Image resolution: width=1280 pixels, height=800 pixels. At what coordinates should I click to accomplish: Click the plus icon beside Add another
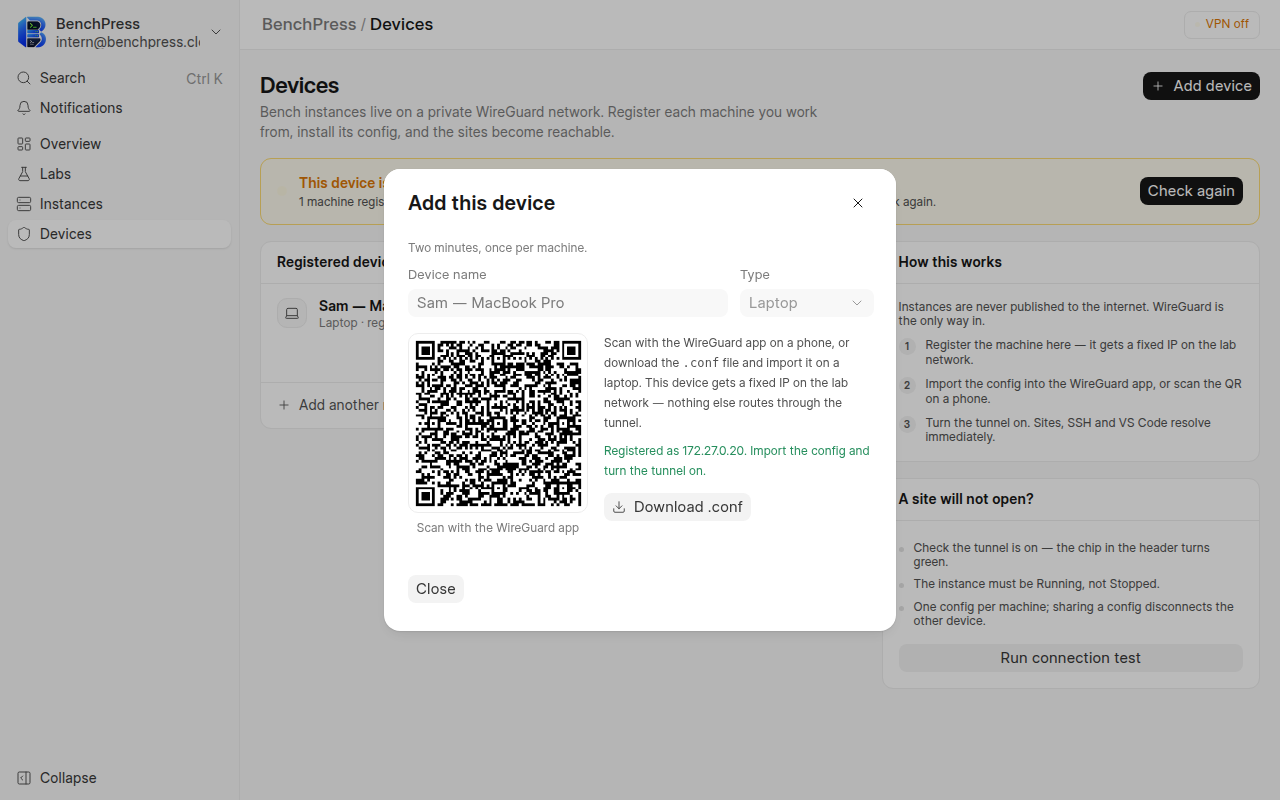coord(284,405)
